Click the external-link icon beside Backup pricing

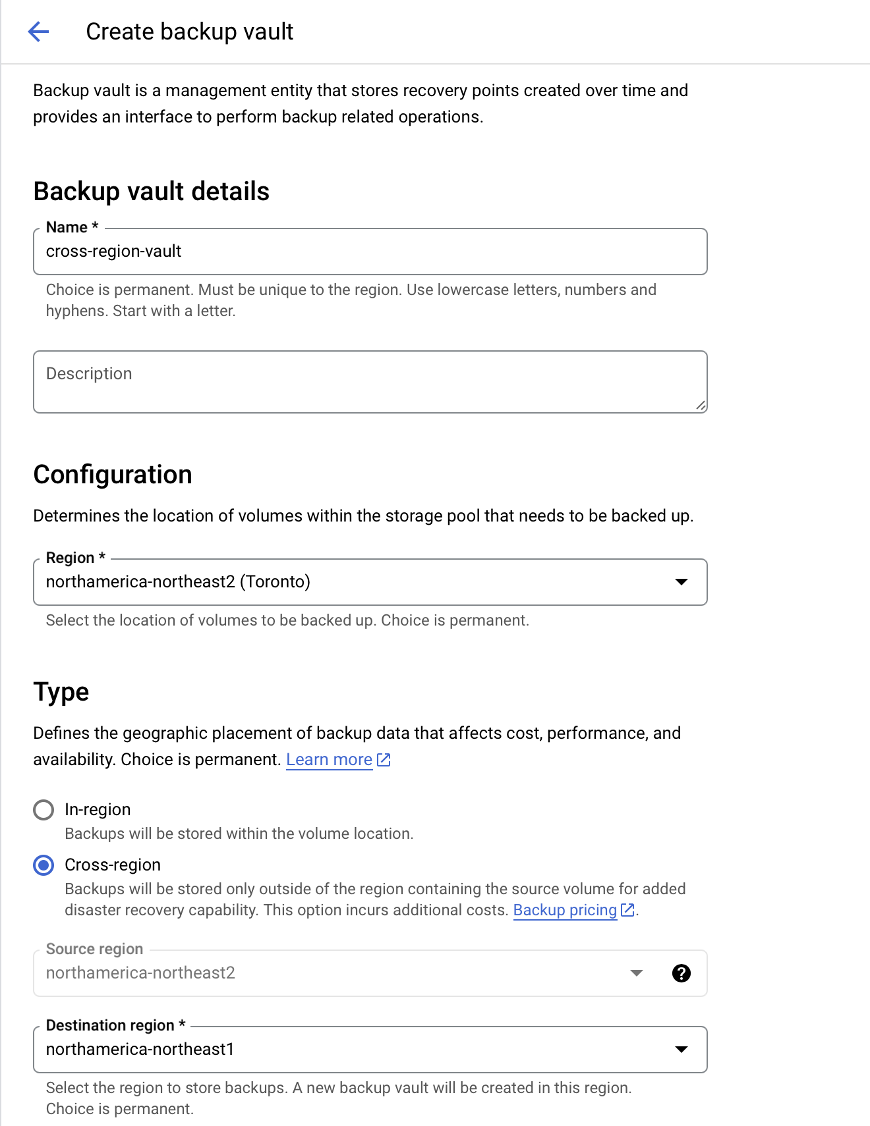click(x=627, y=910)
